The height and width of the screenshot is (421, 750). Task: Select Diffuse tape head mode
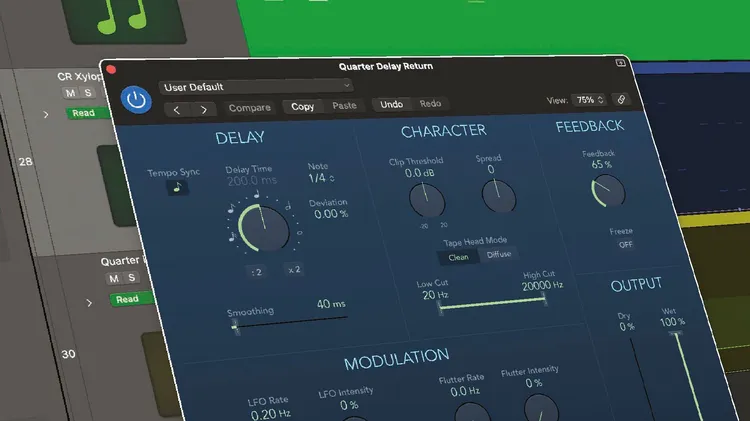coord(499,255)
